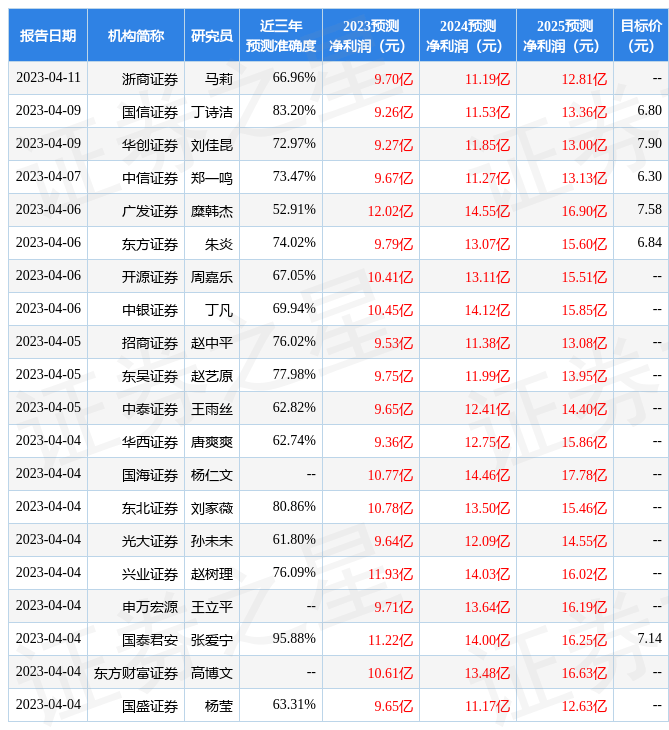Click the 目标价 column header

click(641, 35)
